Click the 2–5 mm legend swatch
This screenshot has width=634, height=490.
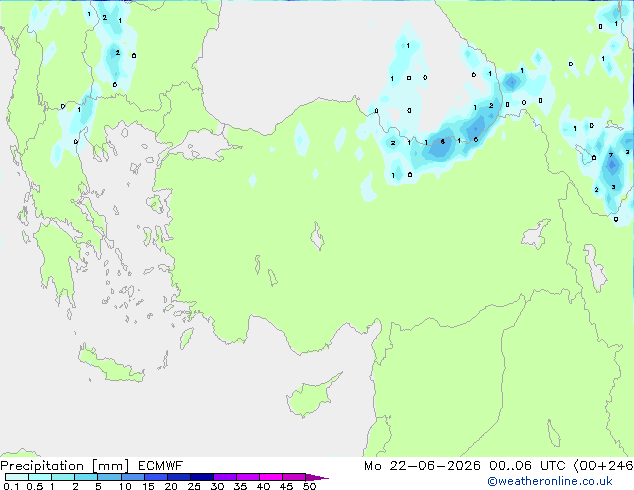[x=86, y=477]
